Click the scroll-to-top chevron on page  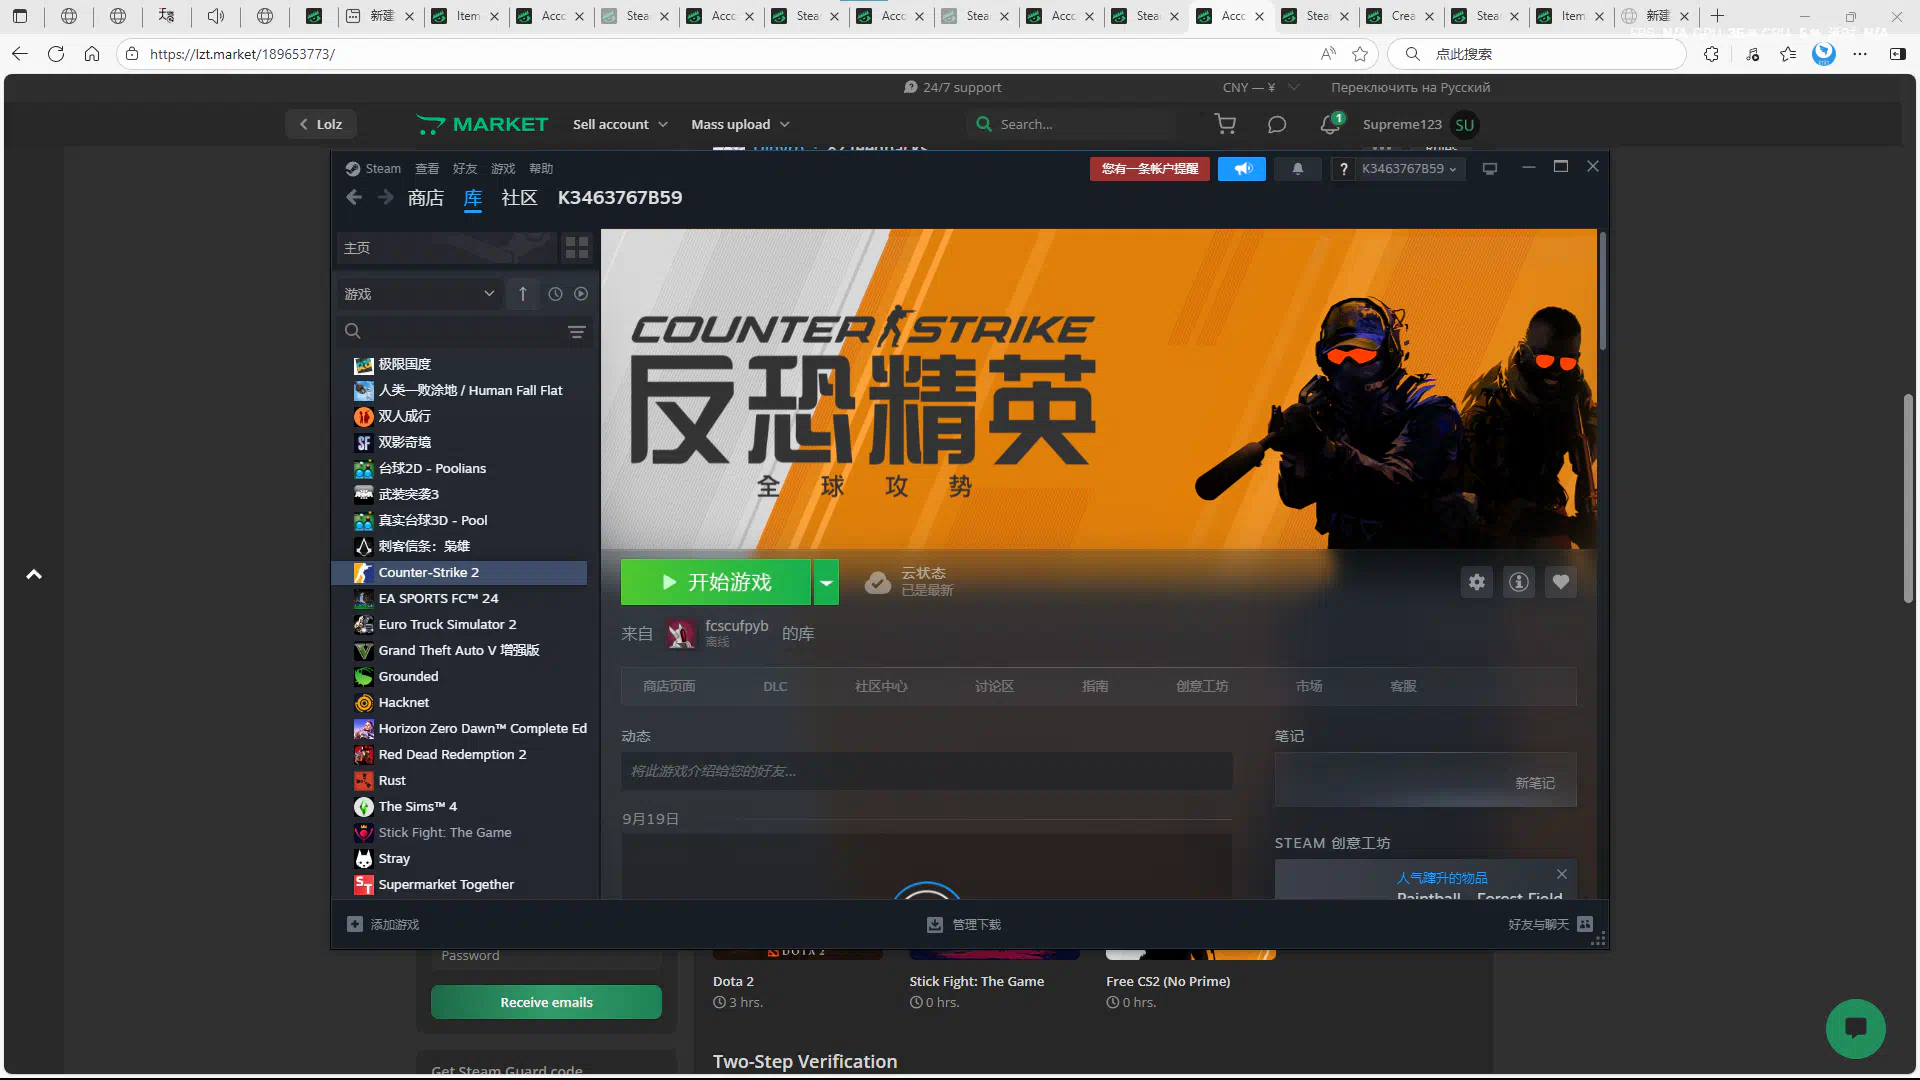click(x=34, y=574)
